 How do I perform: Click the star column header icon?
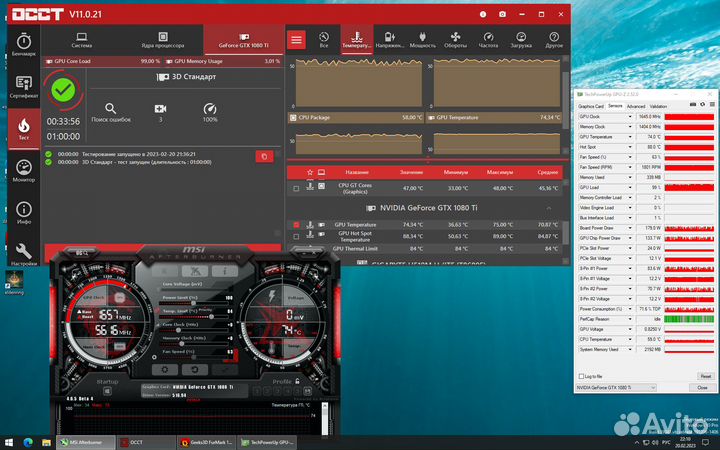310,172
